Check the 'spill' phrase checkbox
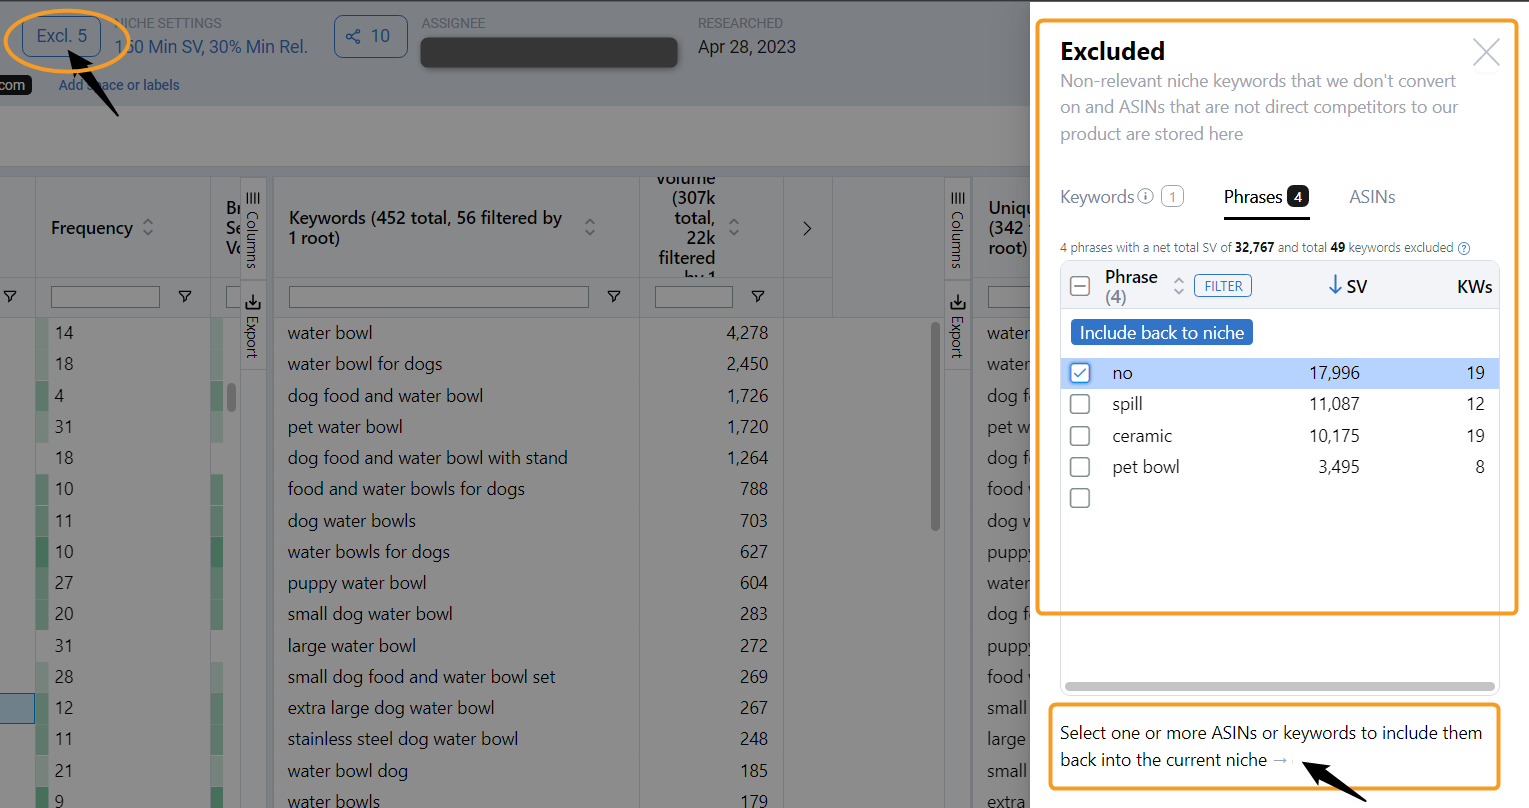1529x808 pixels. tap(1080, 404)
